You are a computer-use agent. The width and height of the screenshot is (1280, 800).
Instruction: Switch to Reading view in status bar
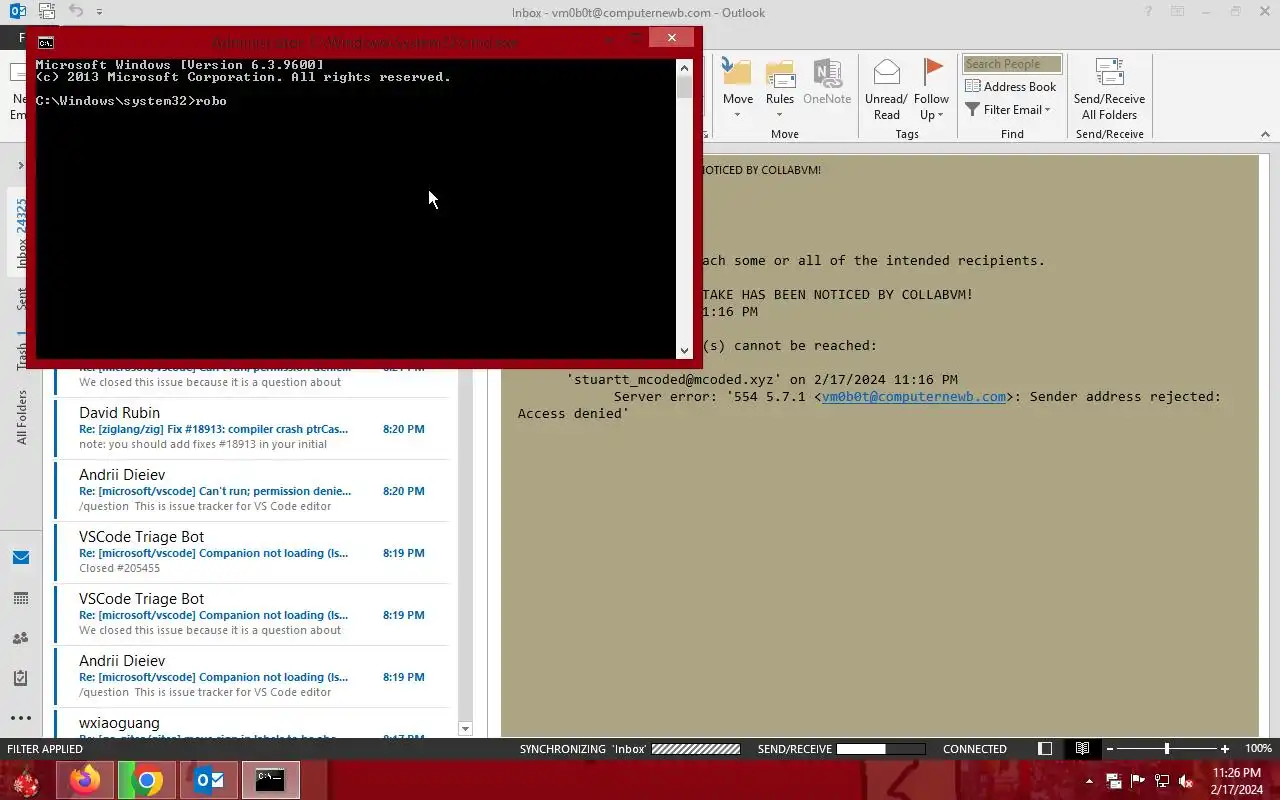(x=1082, y=748)
